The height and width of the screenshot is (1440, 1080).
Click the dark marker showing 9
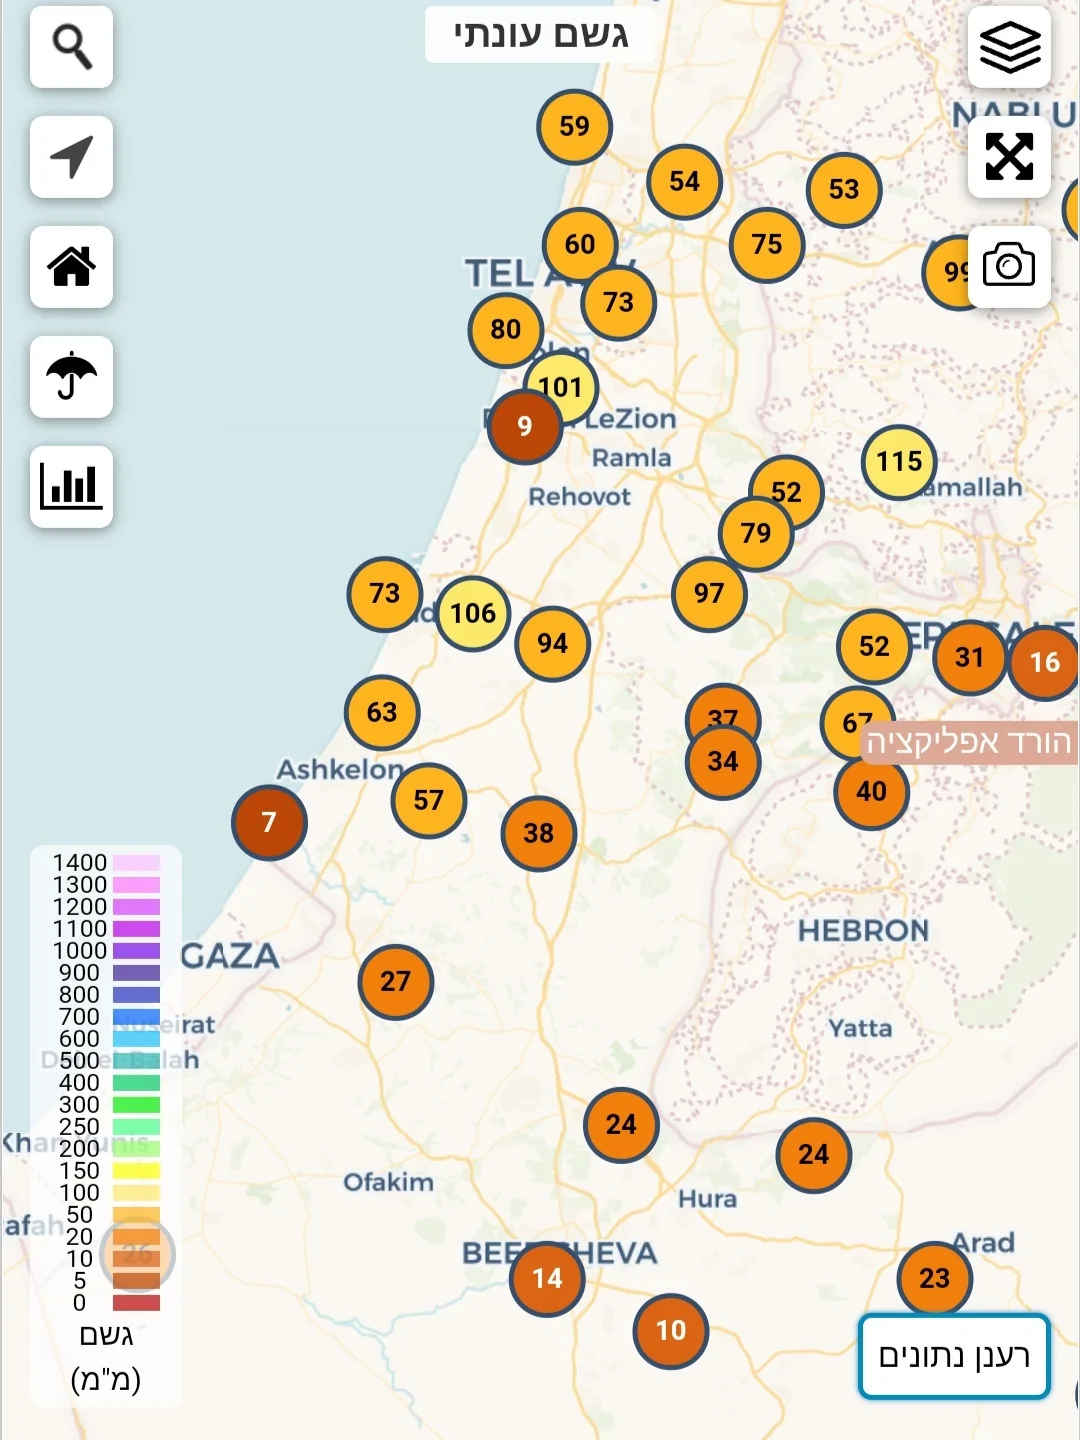[524, 428]
